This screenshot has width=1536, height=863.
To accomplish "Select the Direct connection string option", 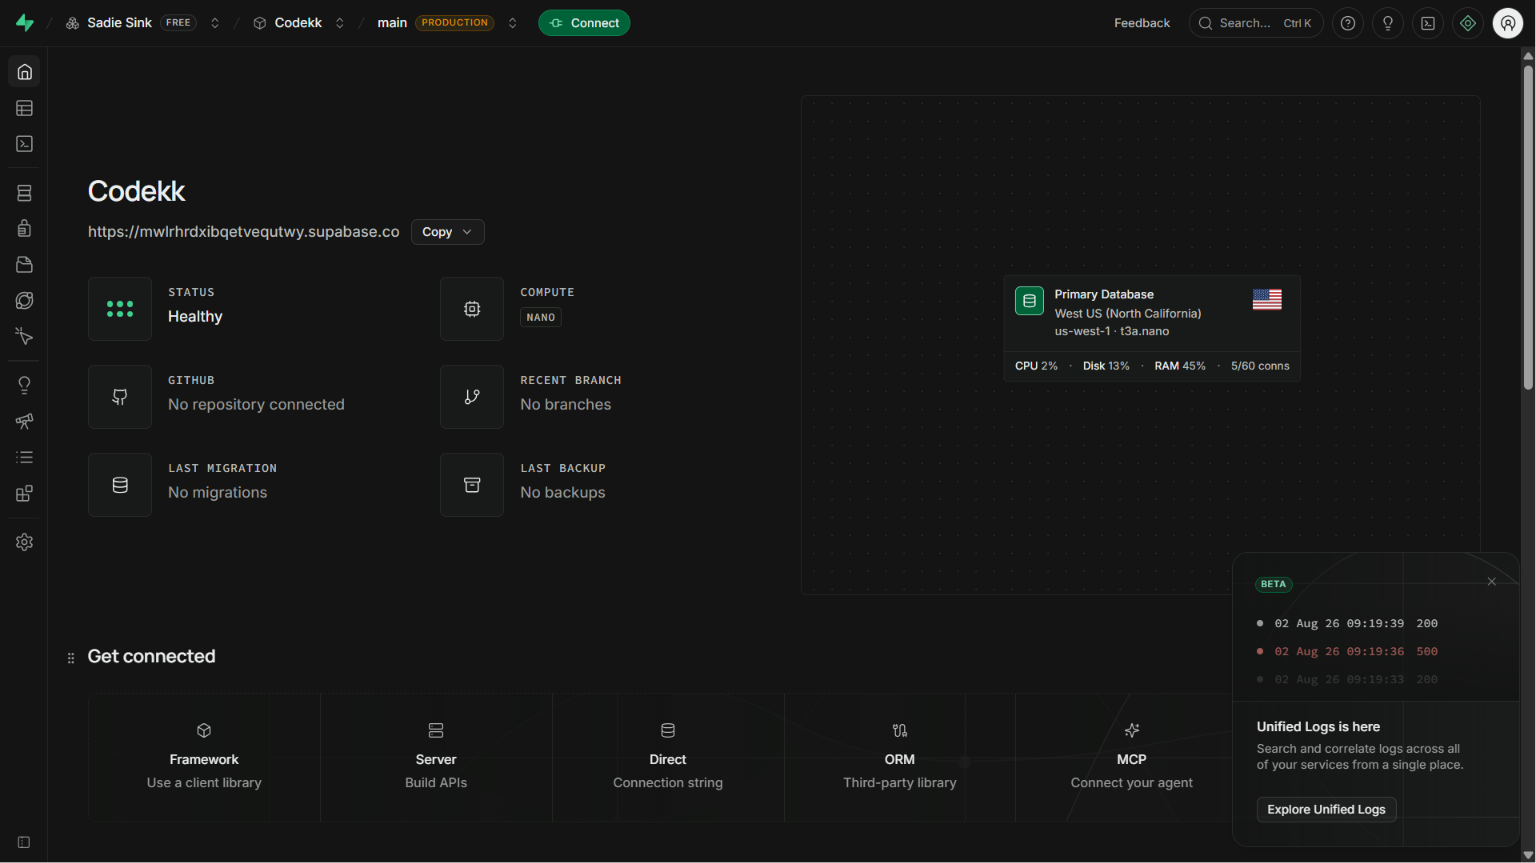I will pos(668,757).
